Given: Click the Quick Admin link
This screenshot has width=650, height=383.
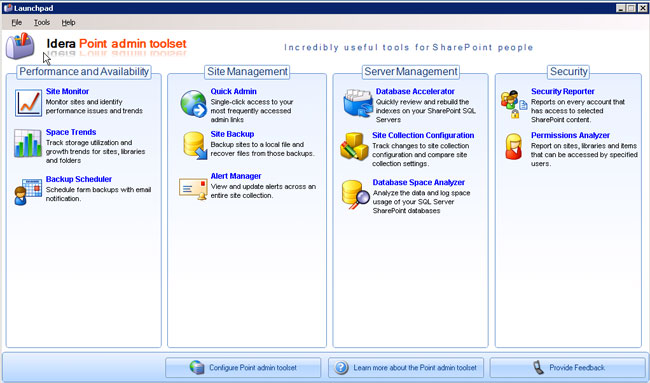Looking at the screenshot, I should click(x=233, y=91).
